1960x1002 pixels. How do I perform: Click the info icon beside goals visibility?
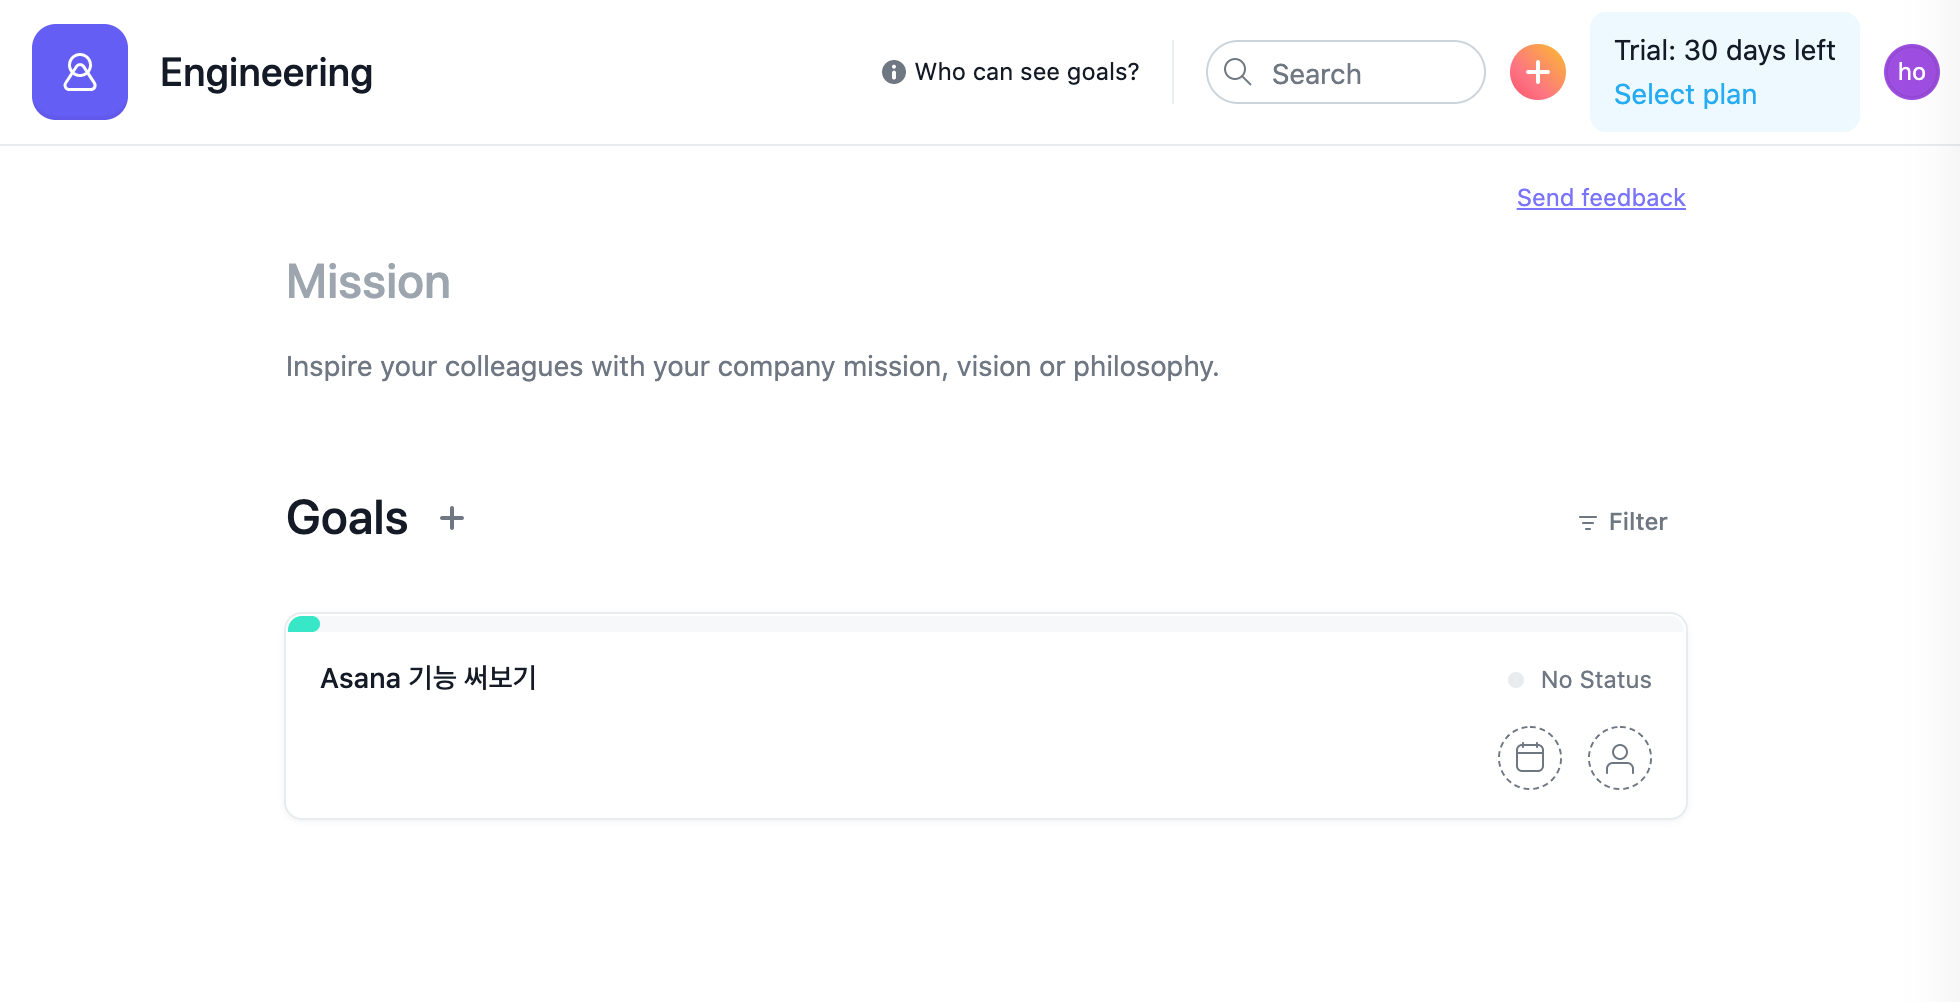click(x=893, y=72)
